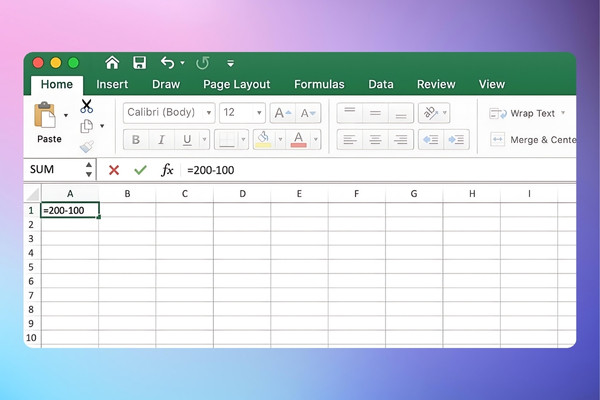Expand borders options arrow

point(243,140)
